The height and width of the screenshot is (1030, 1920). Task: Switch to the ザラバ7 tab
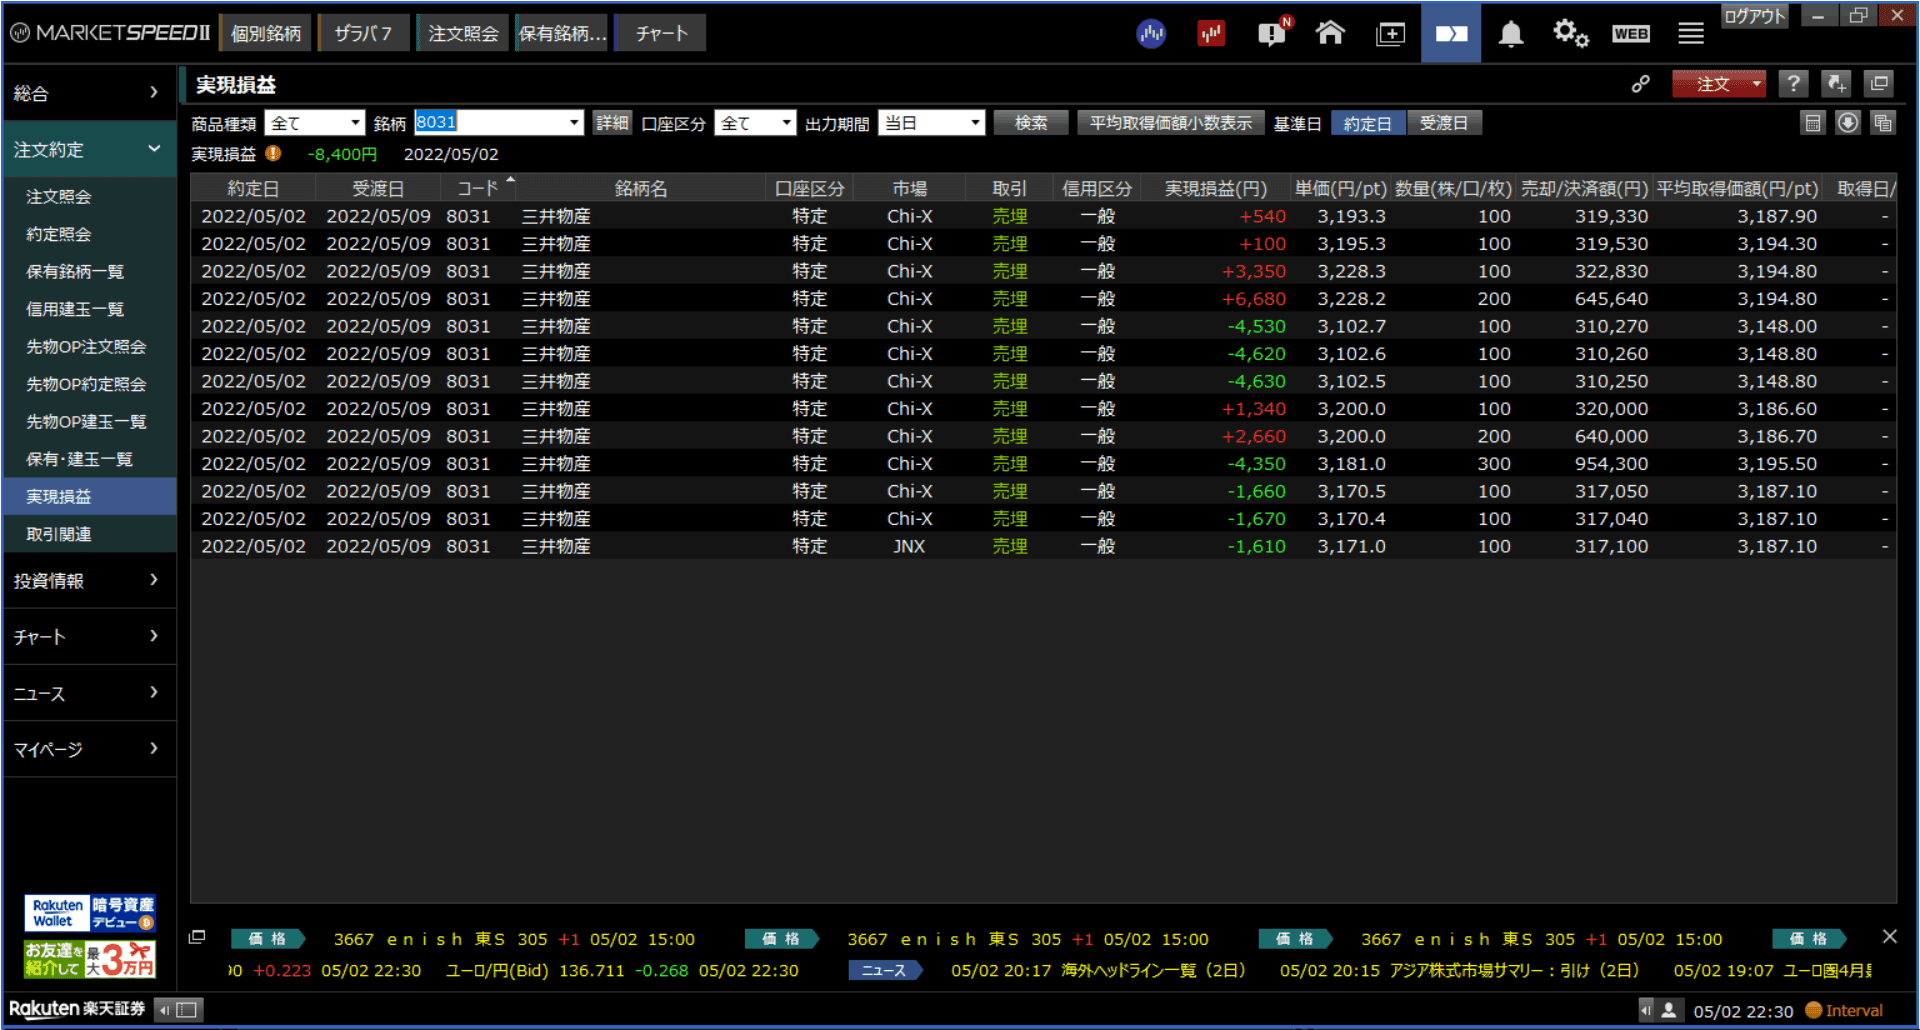point(363,33)
